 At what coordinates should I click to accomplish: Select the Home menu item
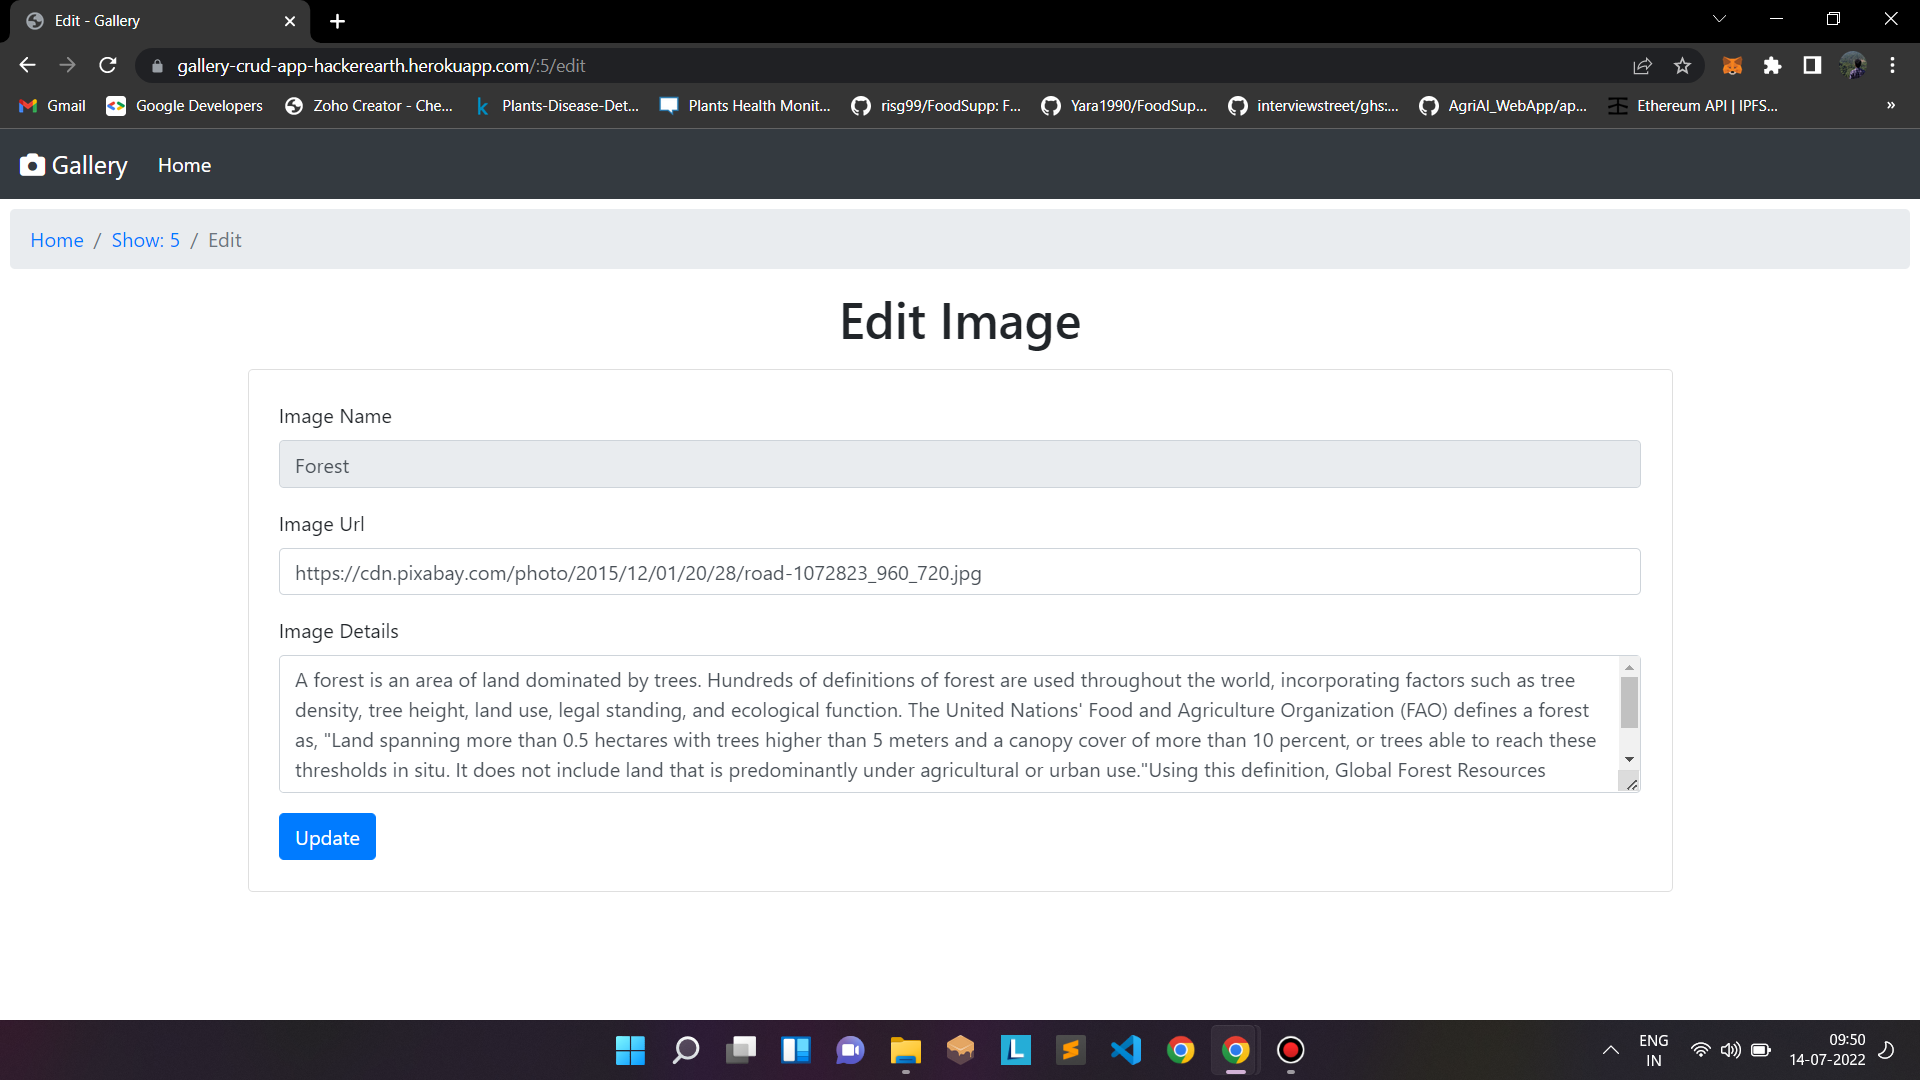point(185,164)
